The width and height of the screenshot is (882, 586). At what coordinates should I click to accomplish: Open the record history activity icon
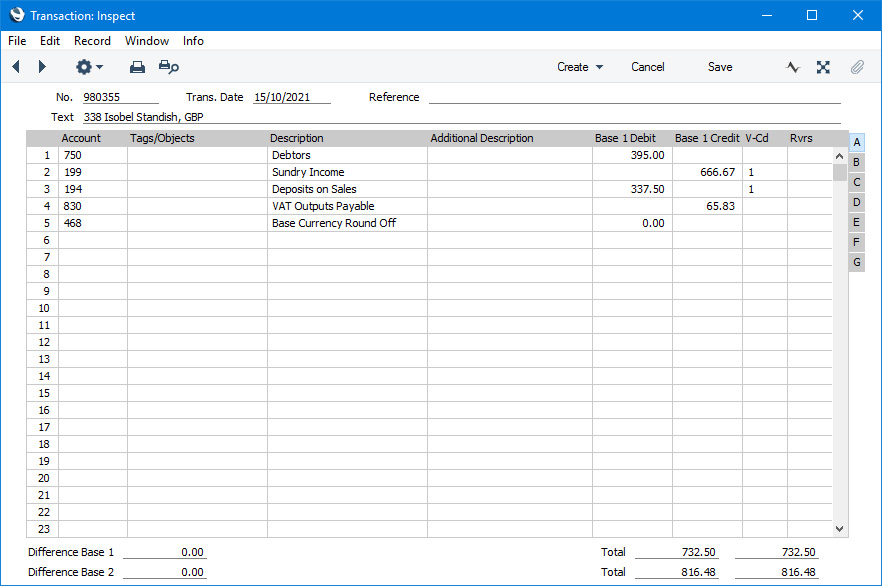[793, 67]
